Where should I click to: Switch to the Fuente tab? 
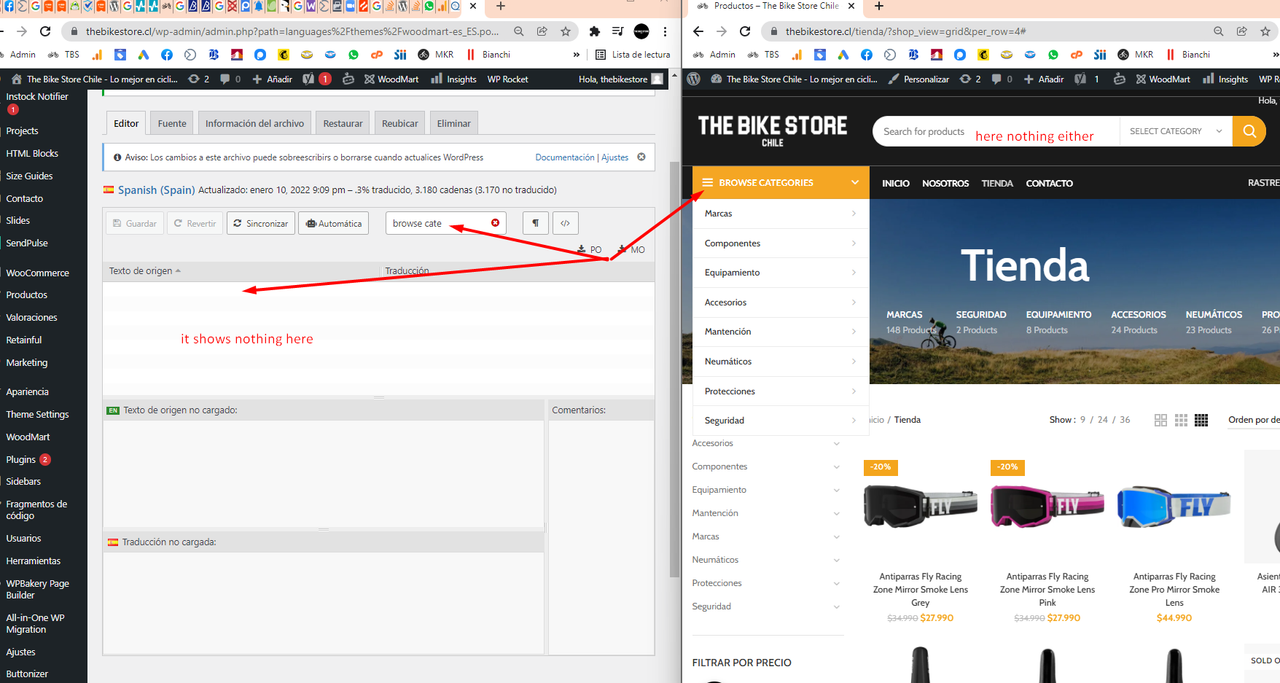pyautogui.click(x=172, y=123)
